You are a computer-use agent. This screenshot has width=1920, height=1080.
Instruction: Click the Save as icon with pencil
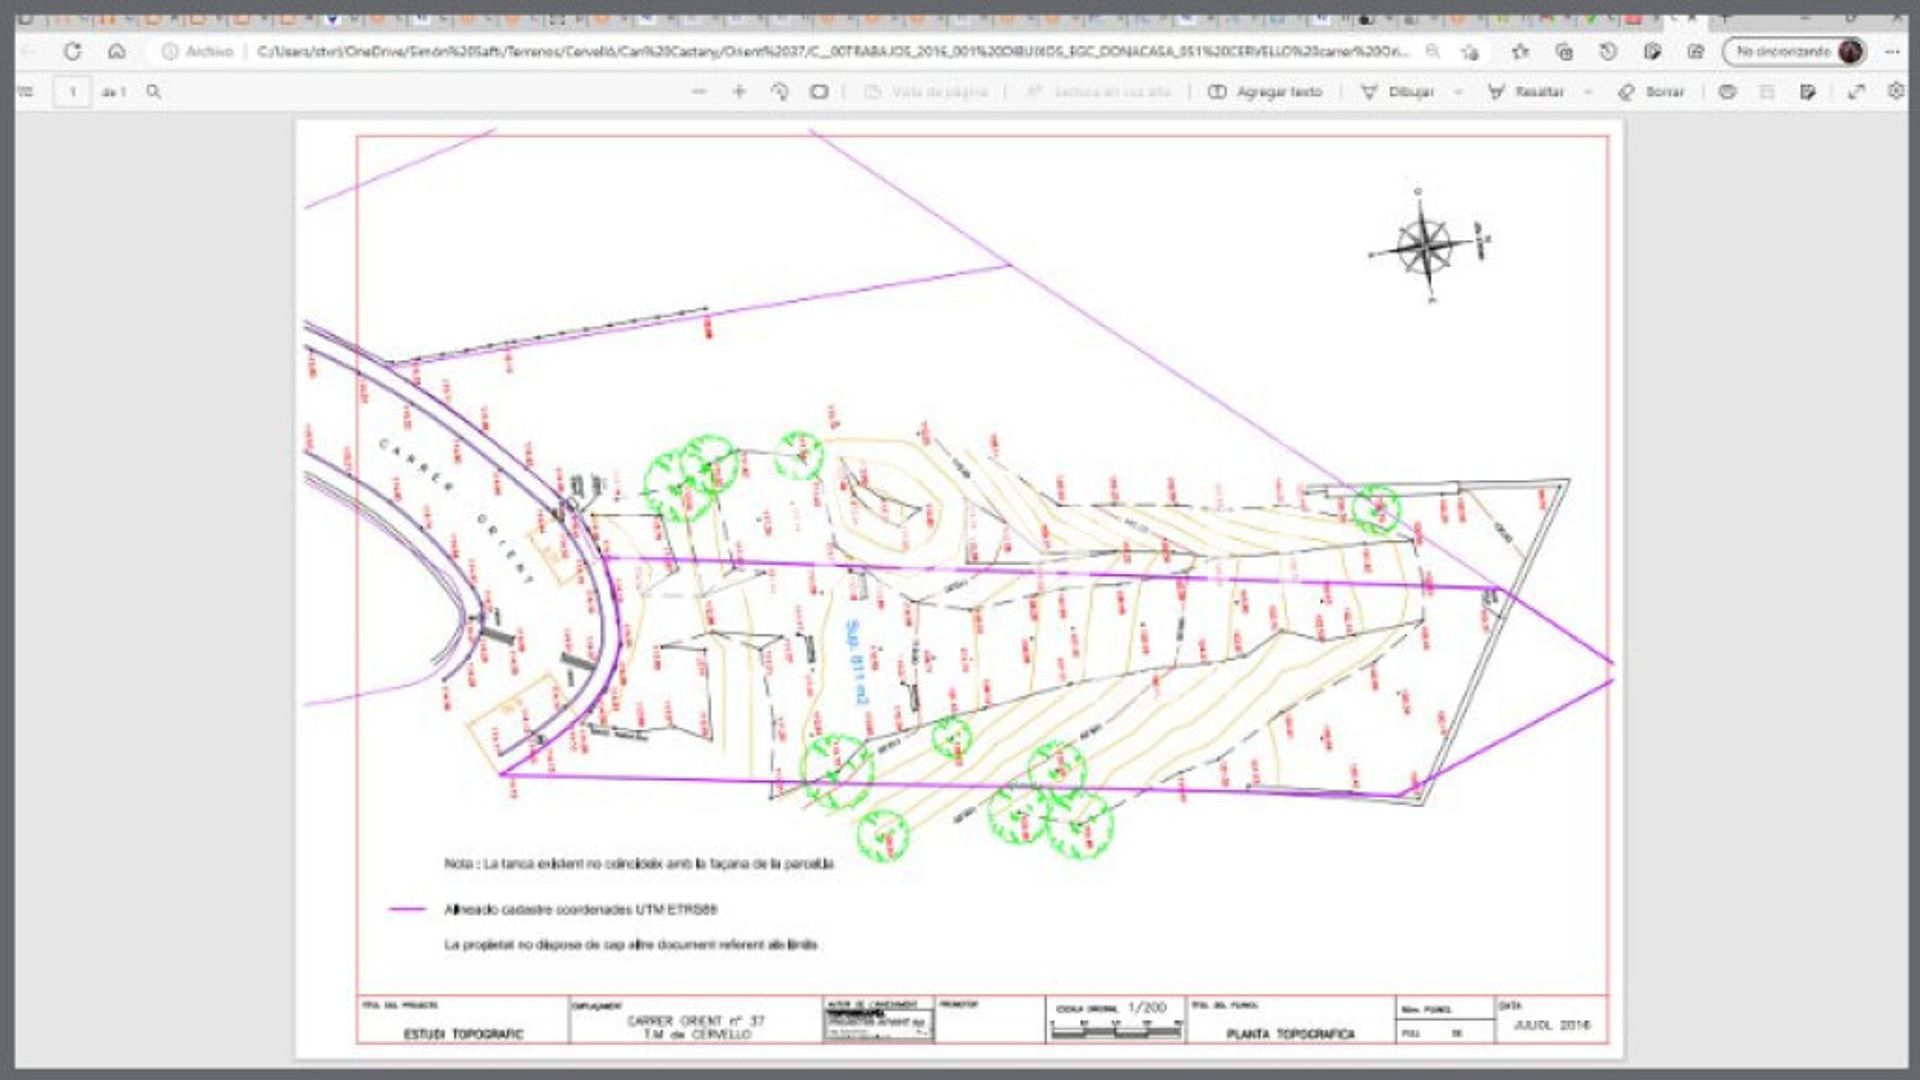[x=1807, y=91]
